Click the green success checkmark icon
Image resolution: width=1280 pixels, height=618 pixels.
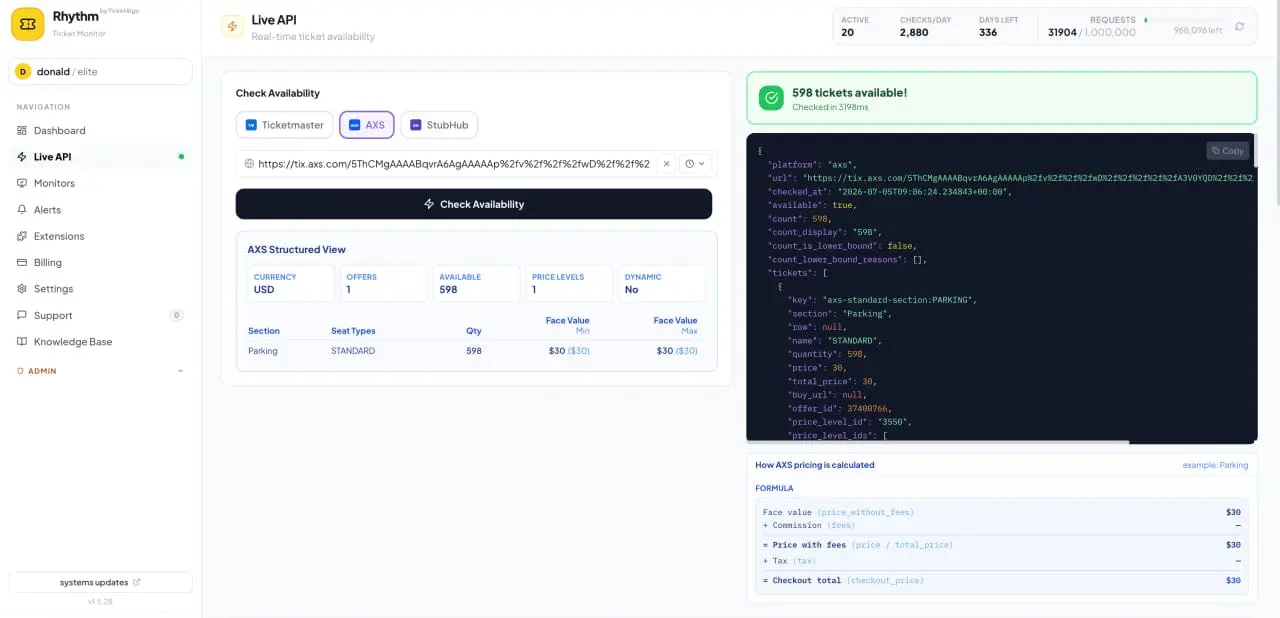(771, 98)
